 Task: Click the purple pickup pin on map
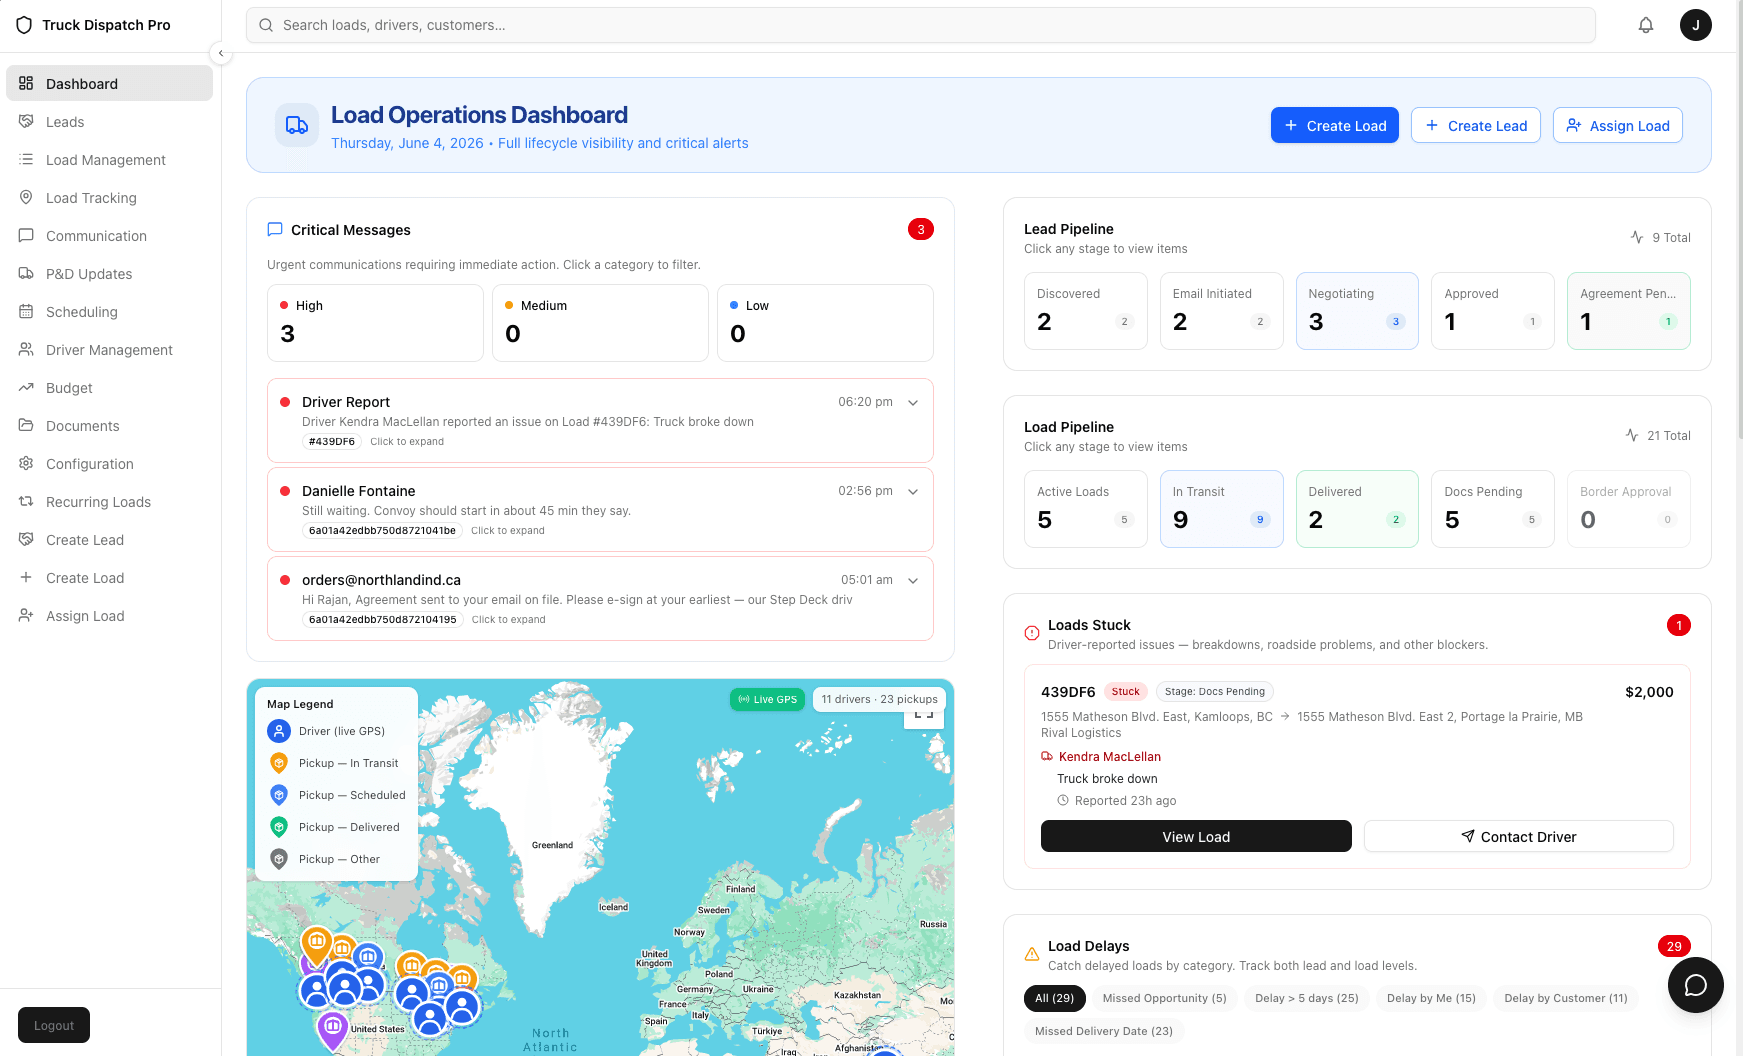click(x=333, y=1030)
